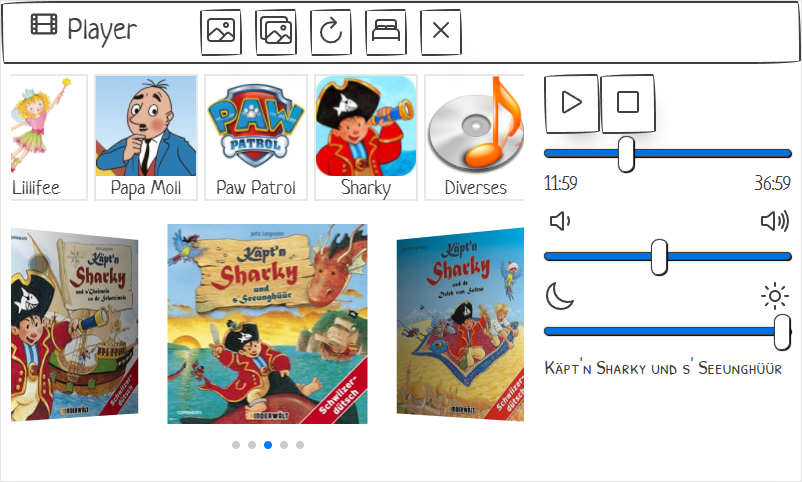This screenshot has width=802, height=482.
Task: Click the sun full brightness icon
Action: coord(775,296)
